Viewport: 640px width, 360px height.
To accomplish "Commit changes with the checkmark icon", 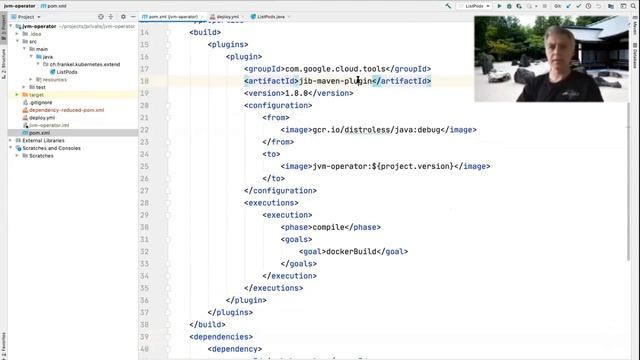I will pyautogui.click(x=578, y=6).
